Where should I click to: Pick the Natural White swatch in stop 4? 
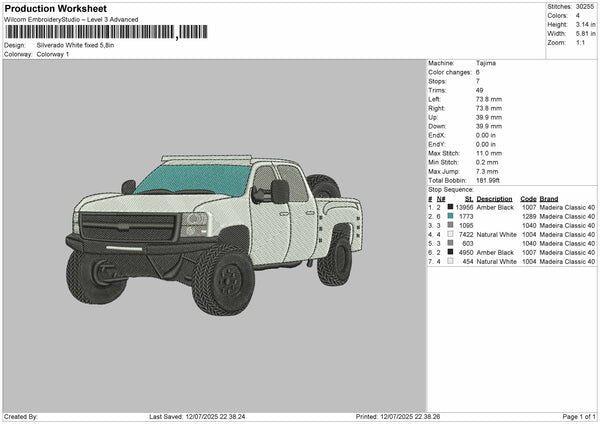451,234
